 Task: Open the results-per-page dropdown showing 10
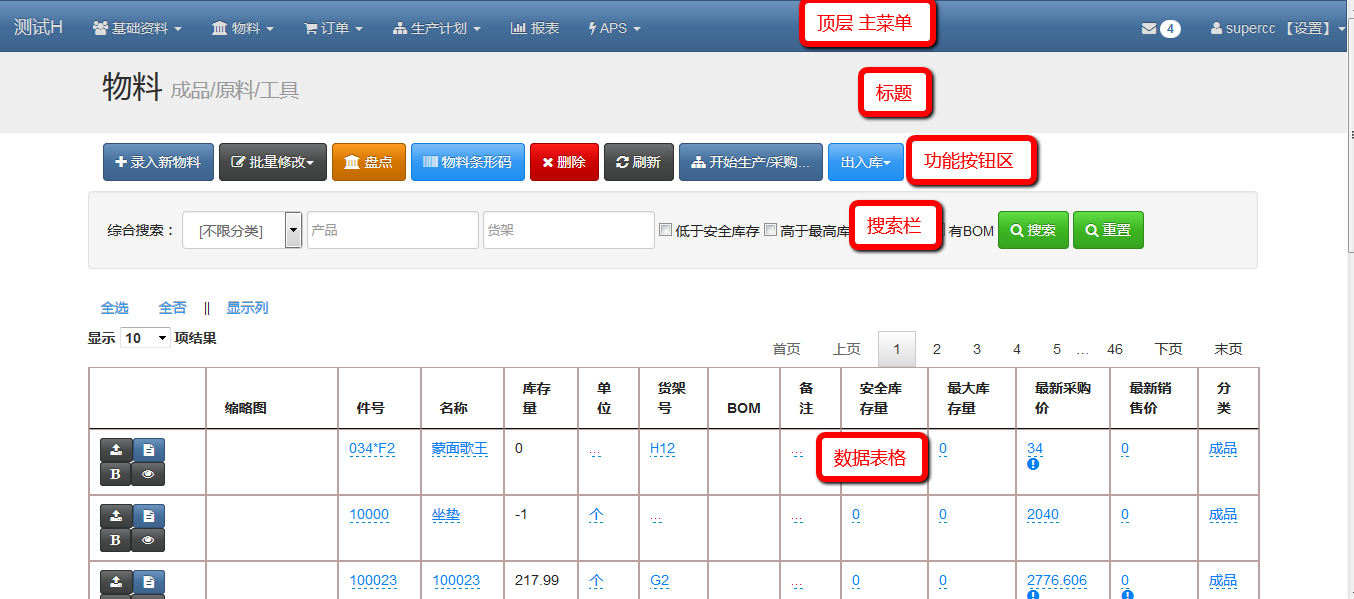click(146, 338)
